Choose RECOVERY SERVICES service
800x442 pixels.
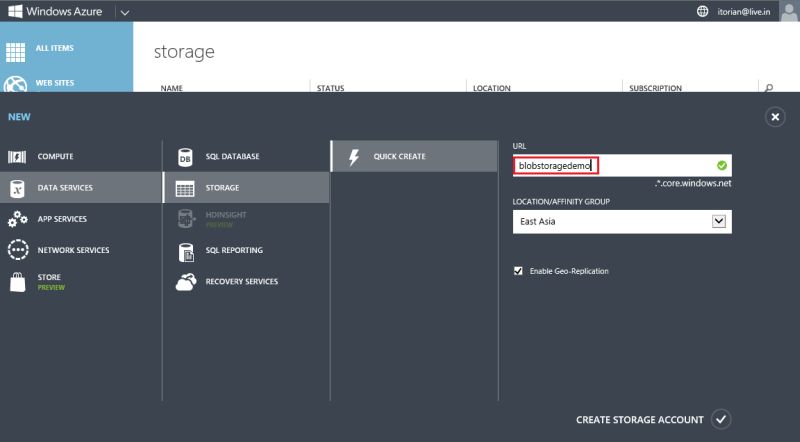241,281
